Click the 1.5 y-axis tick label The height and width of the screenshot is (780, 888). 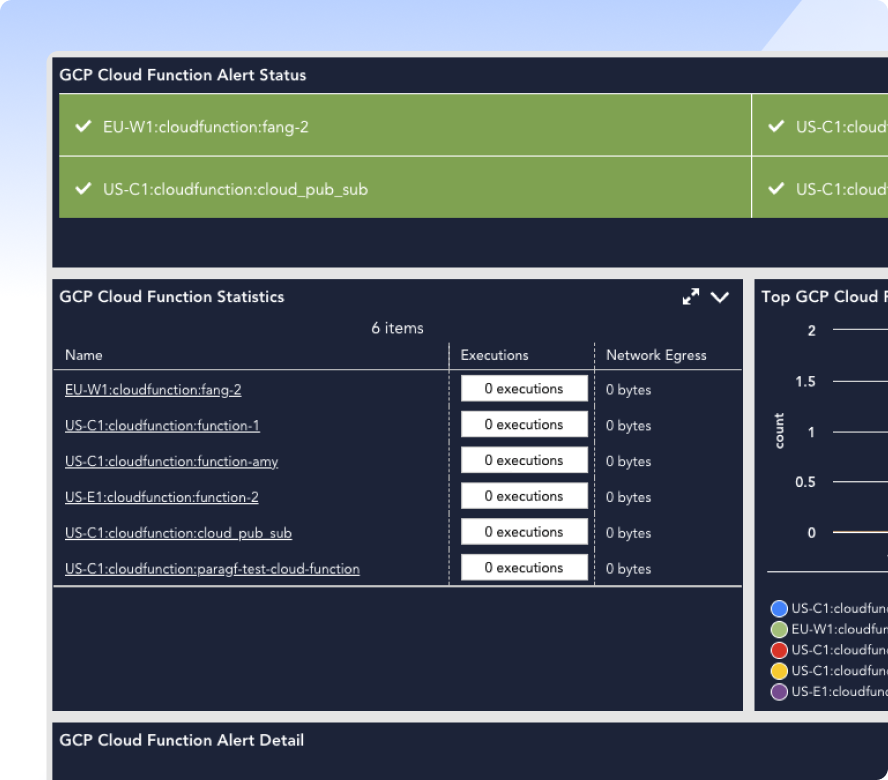pyautogui.click(x=805, y=382)
